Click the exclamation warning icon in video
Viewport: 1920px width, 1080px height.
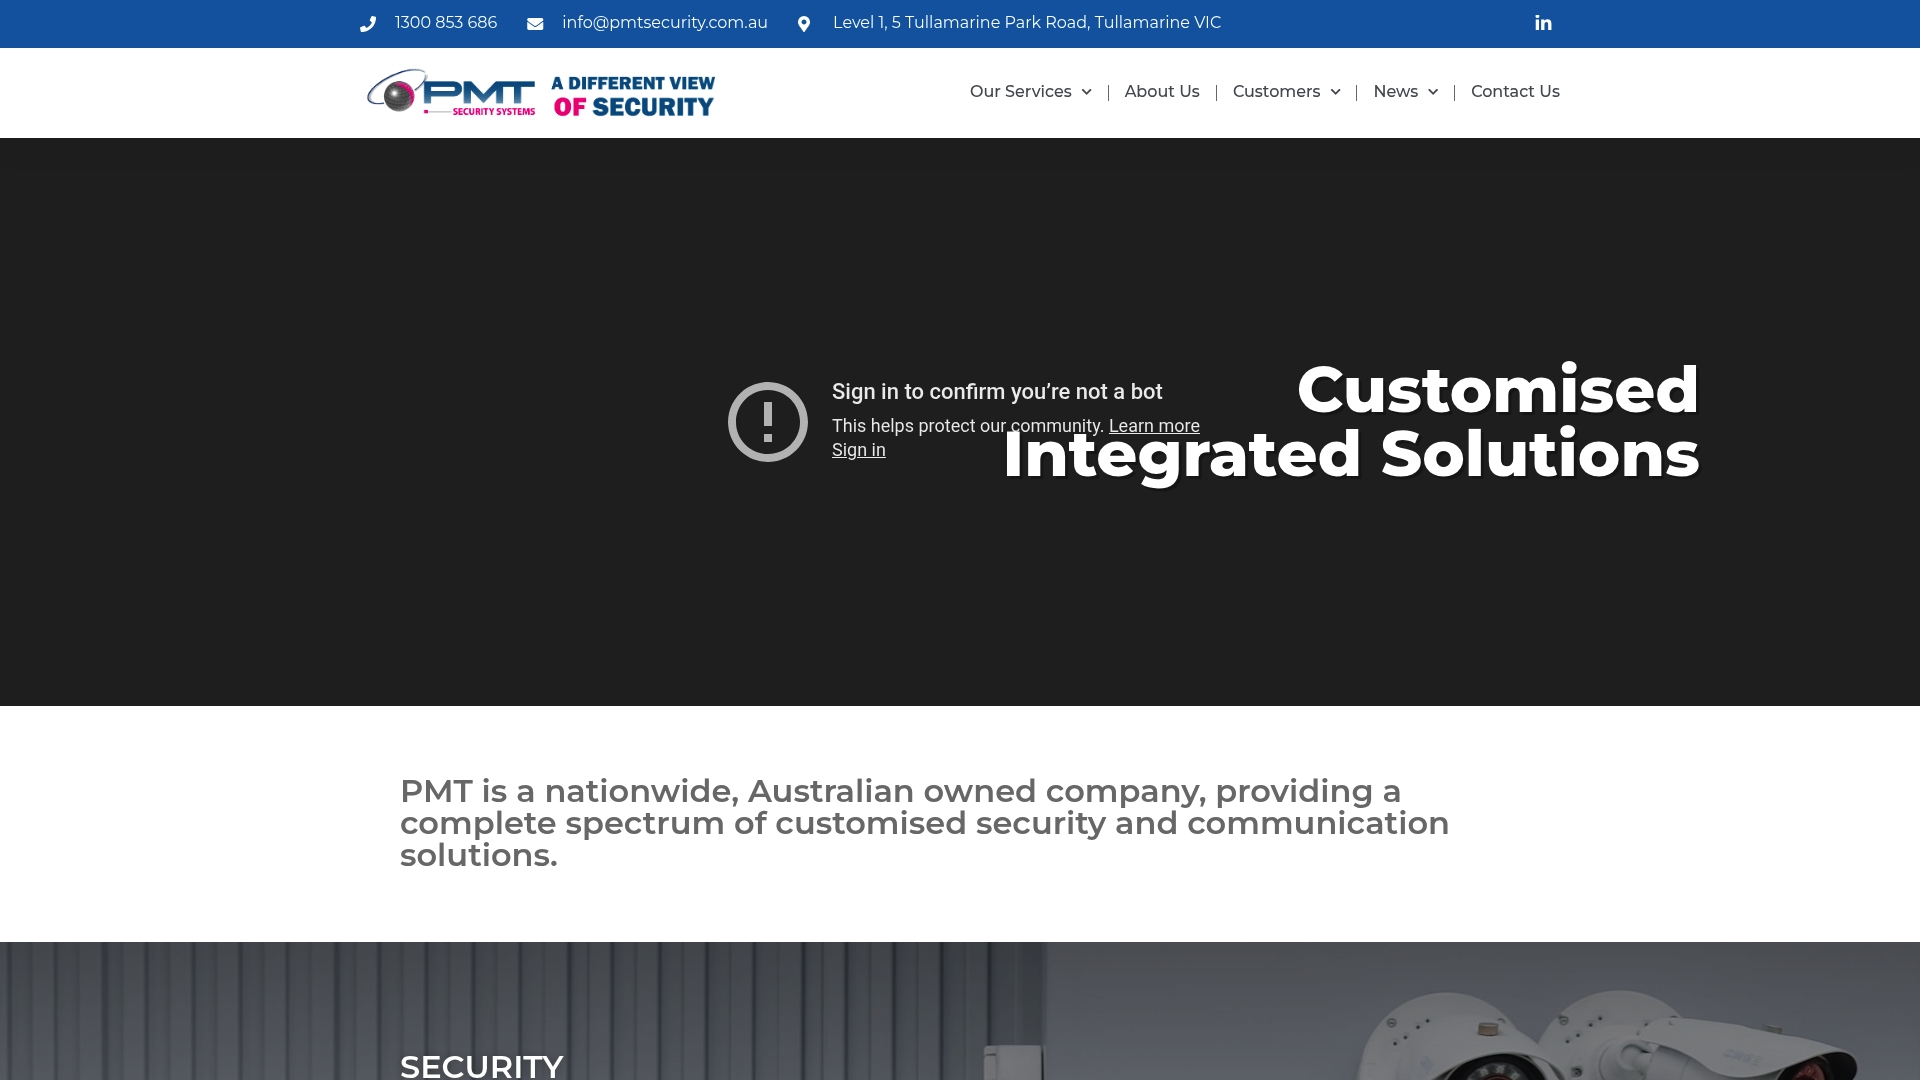point(768,422)
